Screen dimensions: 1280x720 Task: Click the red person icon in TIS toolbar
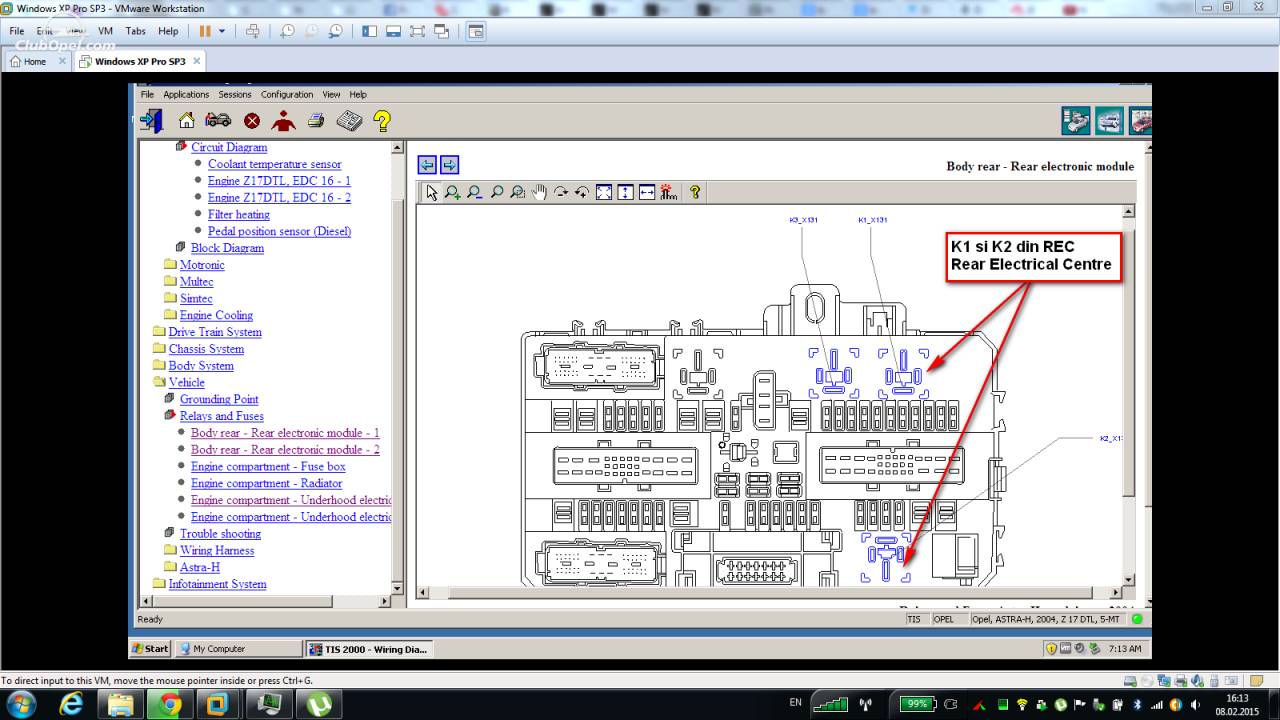(284, 121)
